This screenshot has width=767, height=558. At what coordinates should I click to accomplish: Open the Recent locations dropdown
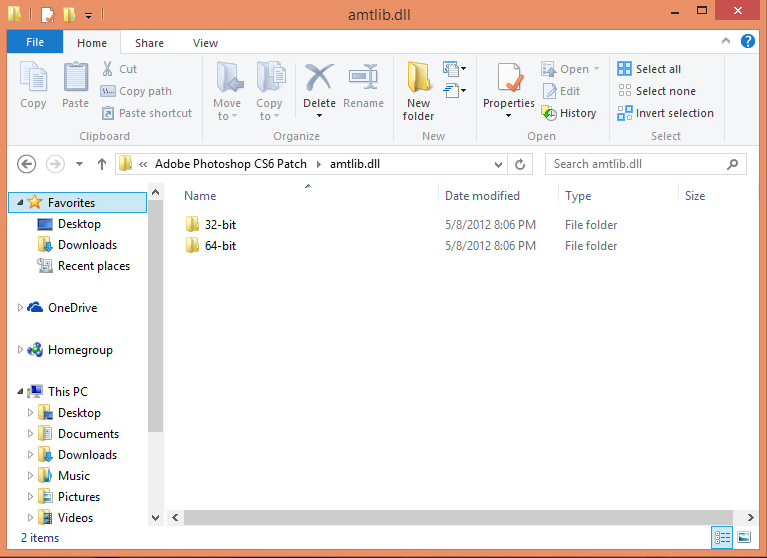(x=79, y=164)
